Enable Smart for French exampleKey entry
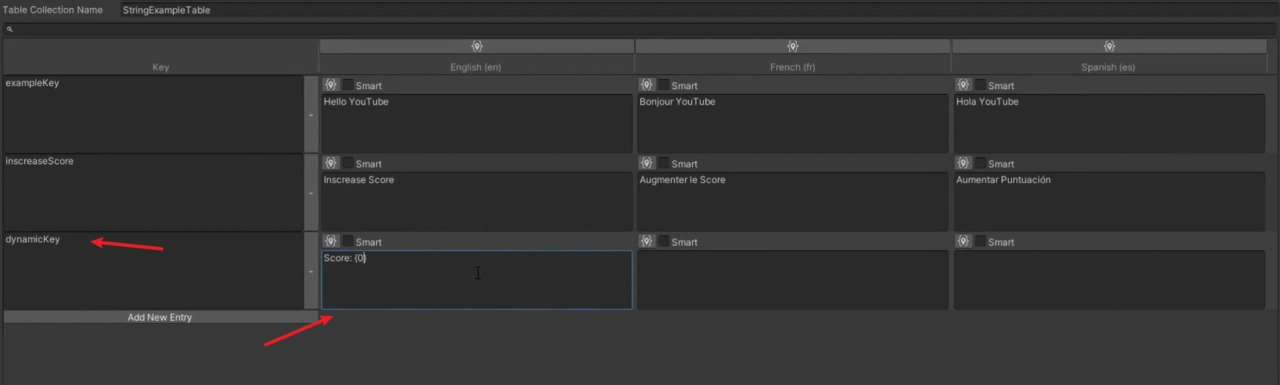The image size is (1280, 385). tap(664, 85)
